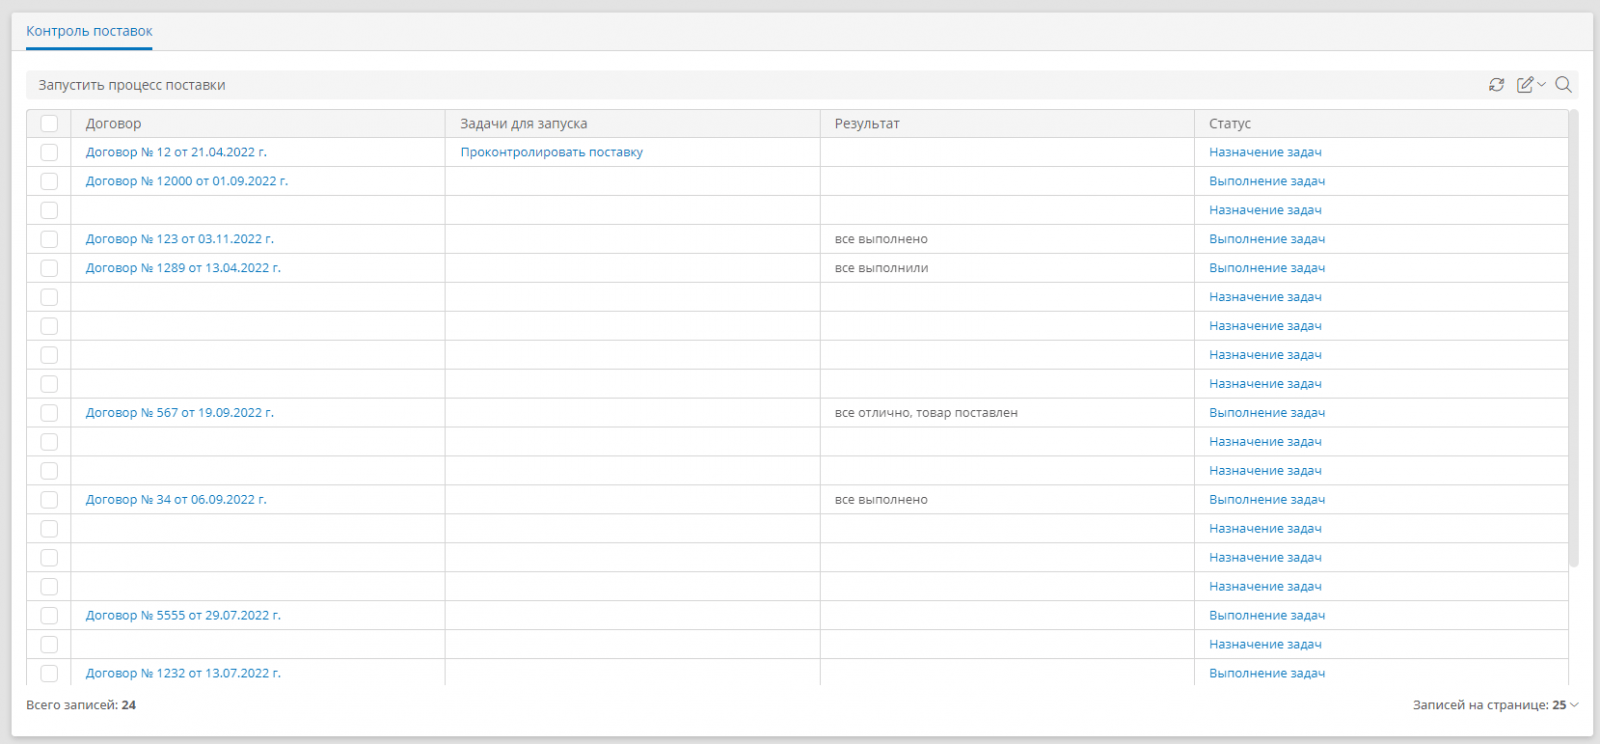Select the checkbox for Договор № 567
The height and width of the screenshot is (744, 1600).
pyautogui.click(x=49, y=413)
